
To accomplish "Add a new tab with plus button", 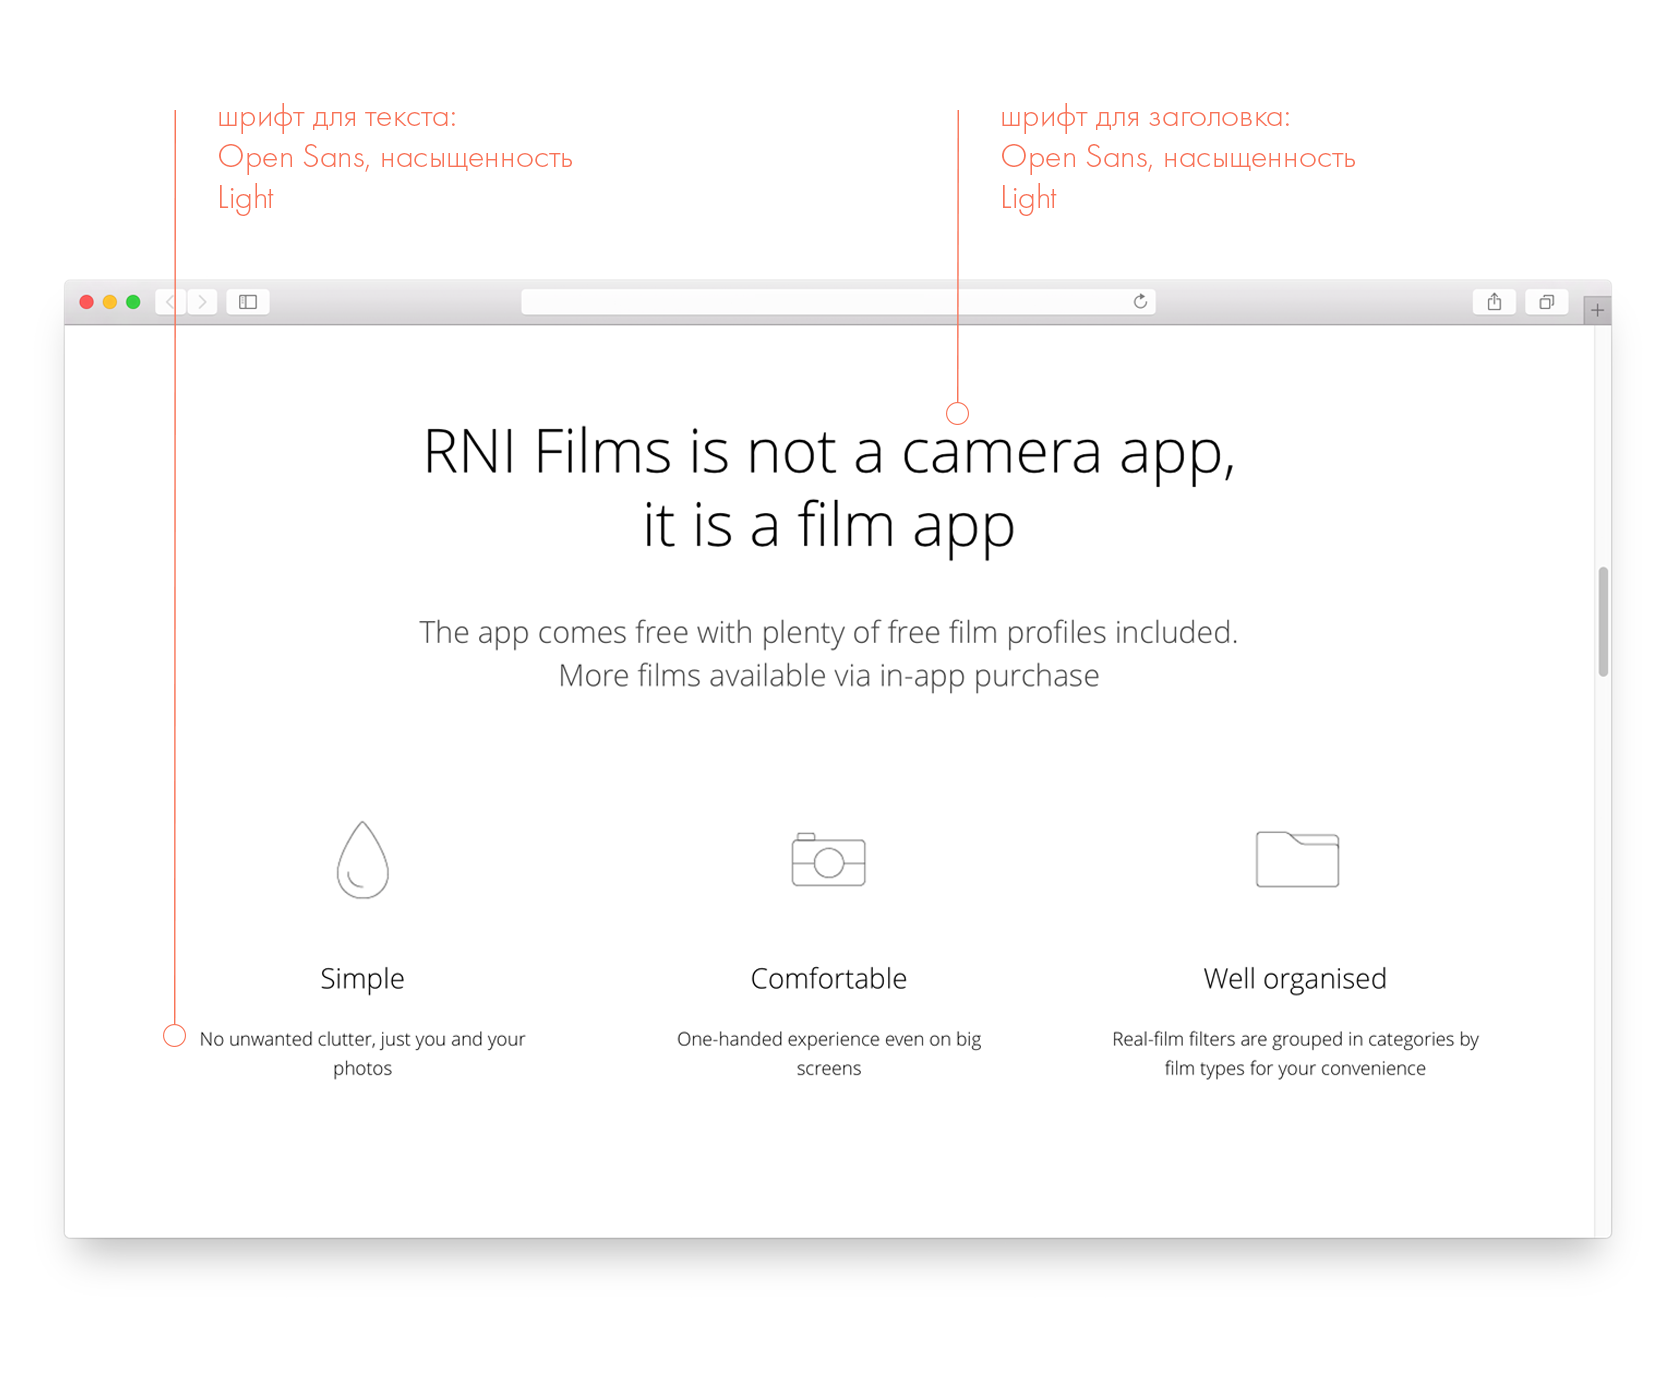I will point(1597,311).
